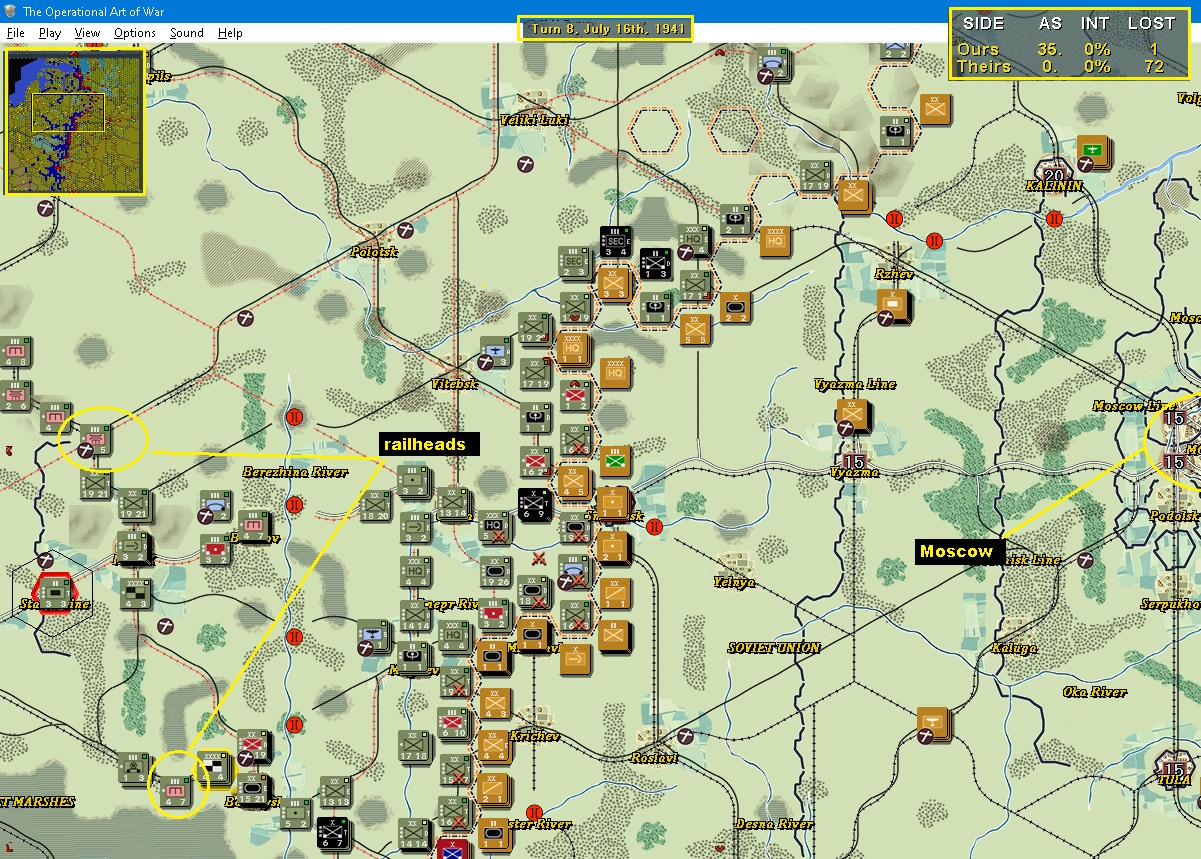Open the Sound menu
Screen dimensions: 1201x859
click(x=187, y=33)
